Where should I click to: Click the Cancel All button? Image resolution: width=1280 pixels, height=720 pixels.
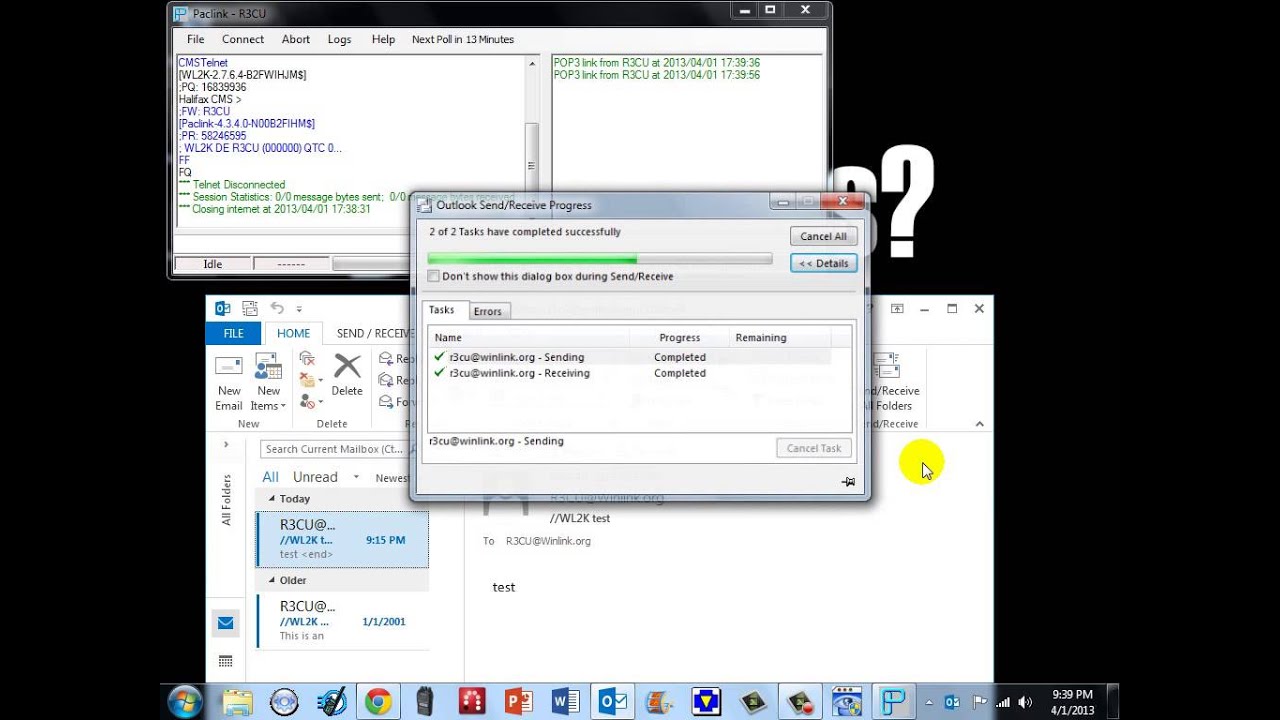coord(823,236)
